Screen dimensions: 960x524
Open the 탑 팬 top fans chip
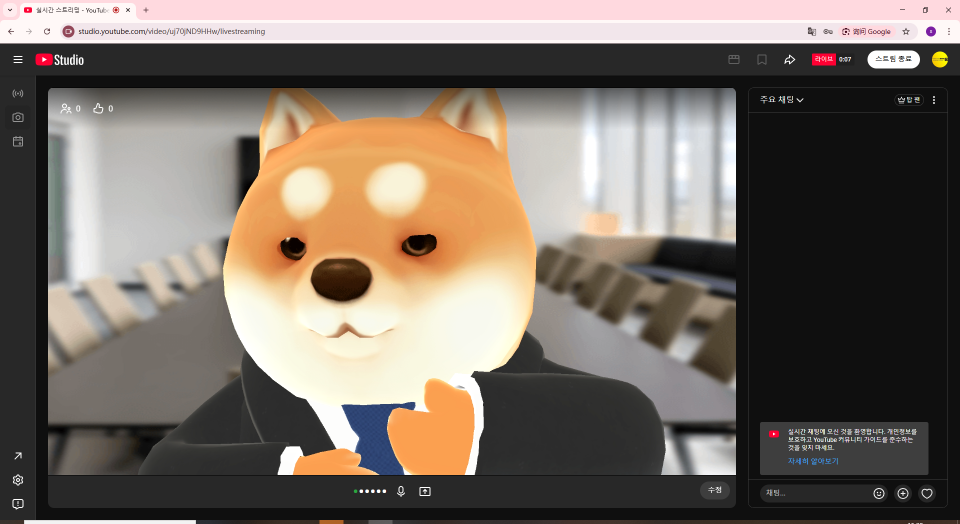[909, 100]
